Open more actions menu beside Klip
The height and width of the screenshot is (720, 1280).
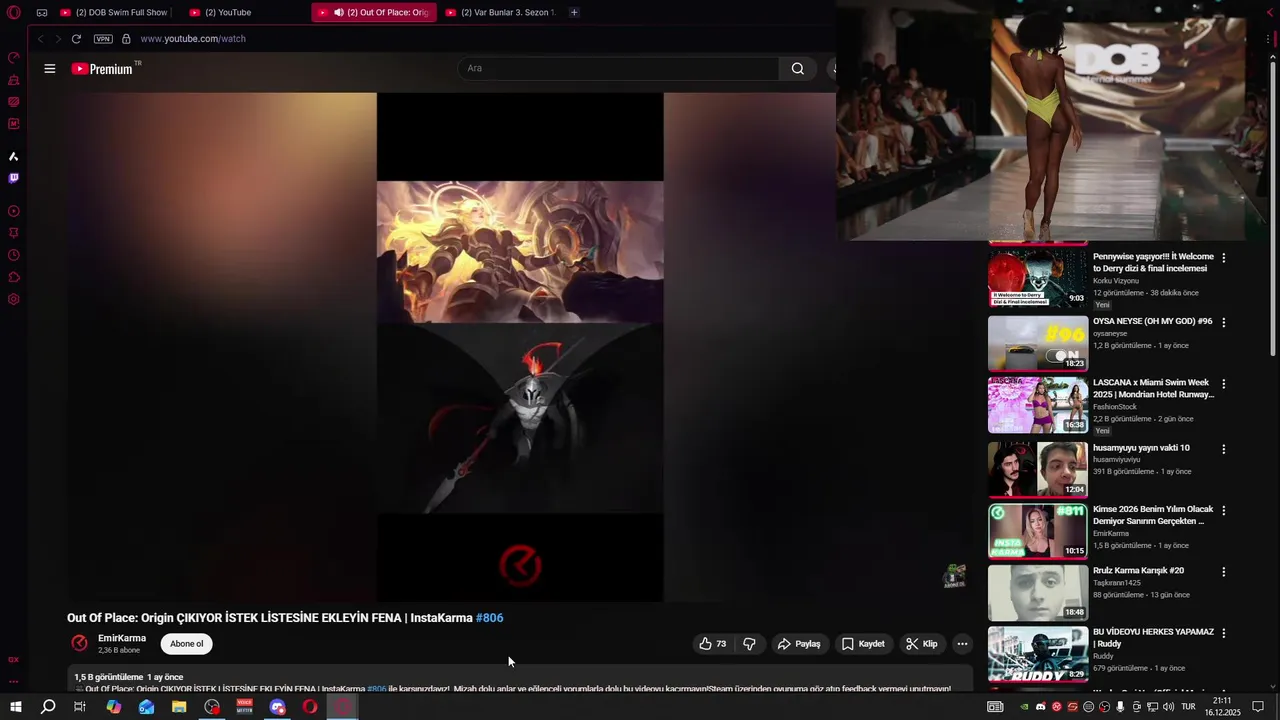pos(962,644)
